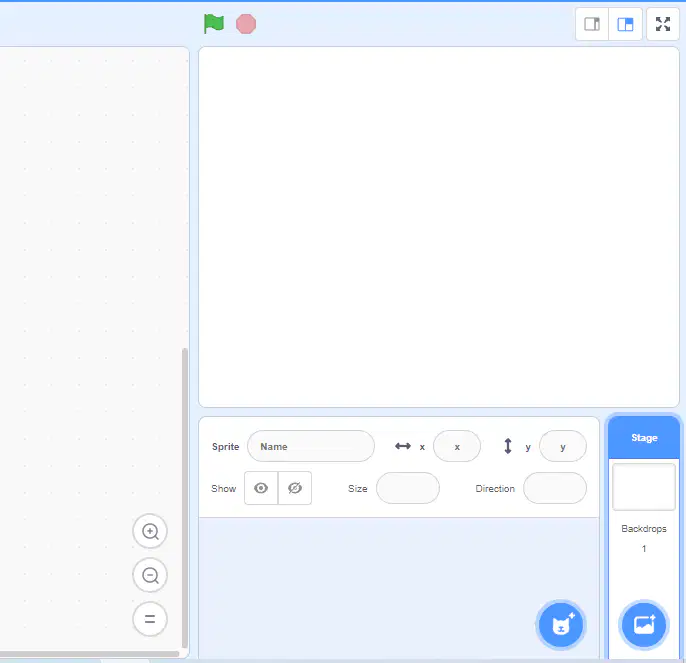Click the workspace vertical scrollbar
The width and height of the screenshot is (686, 663).
pyautogui.click(x=185, y=498)
